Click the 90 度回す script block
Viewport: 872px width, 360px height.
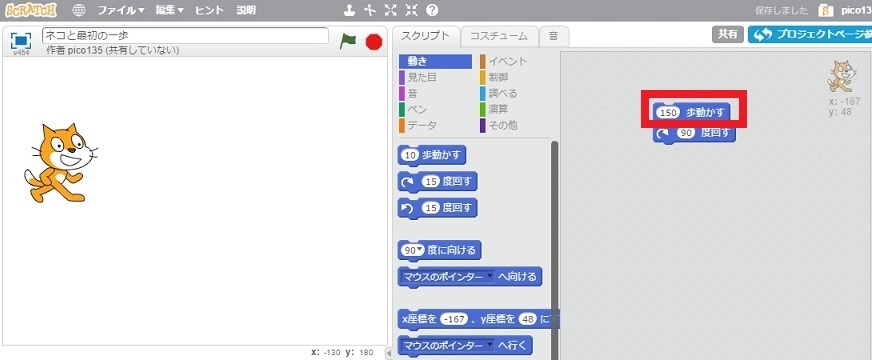(695, 134)
